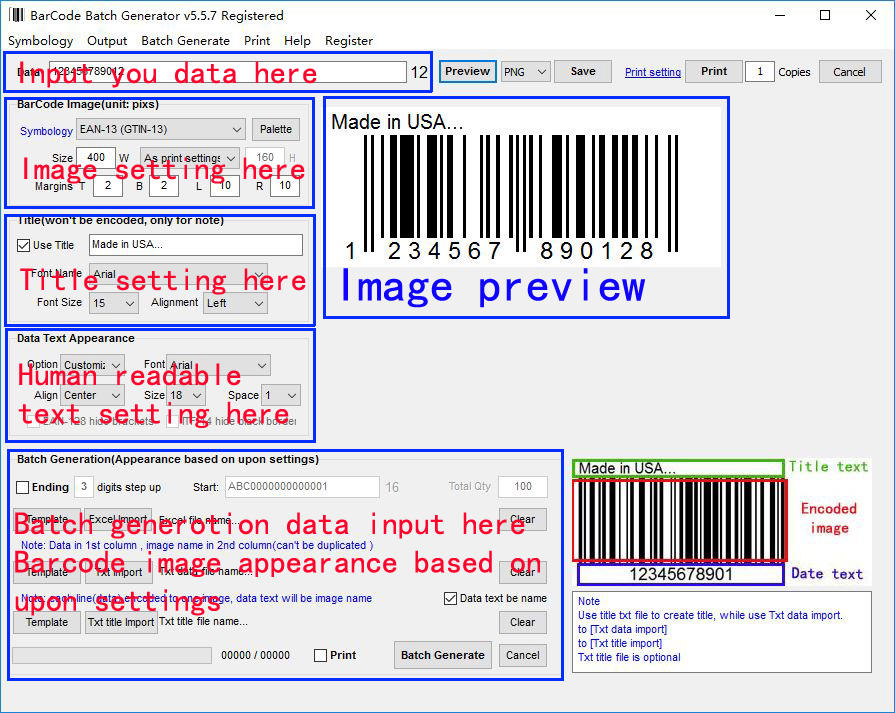Screen dimensions: 895x713
Task: Open the data text Space dropdown
Action: pyautogui.click(x=280, y=395)
